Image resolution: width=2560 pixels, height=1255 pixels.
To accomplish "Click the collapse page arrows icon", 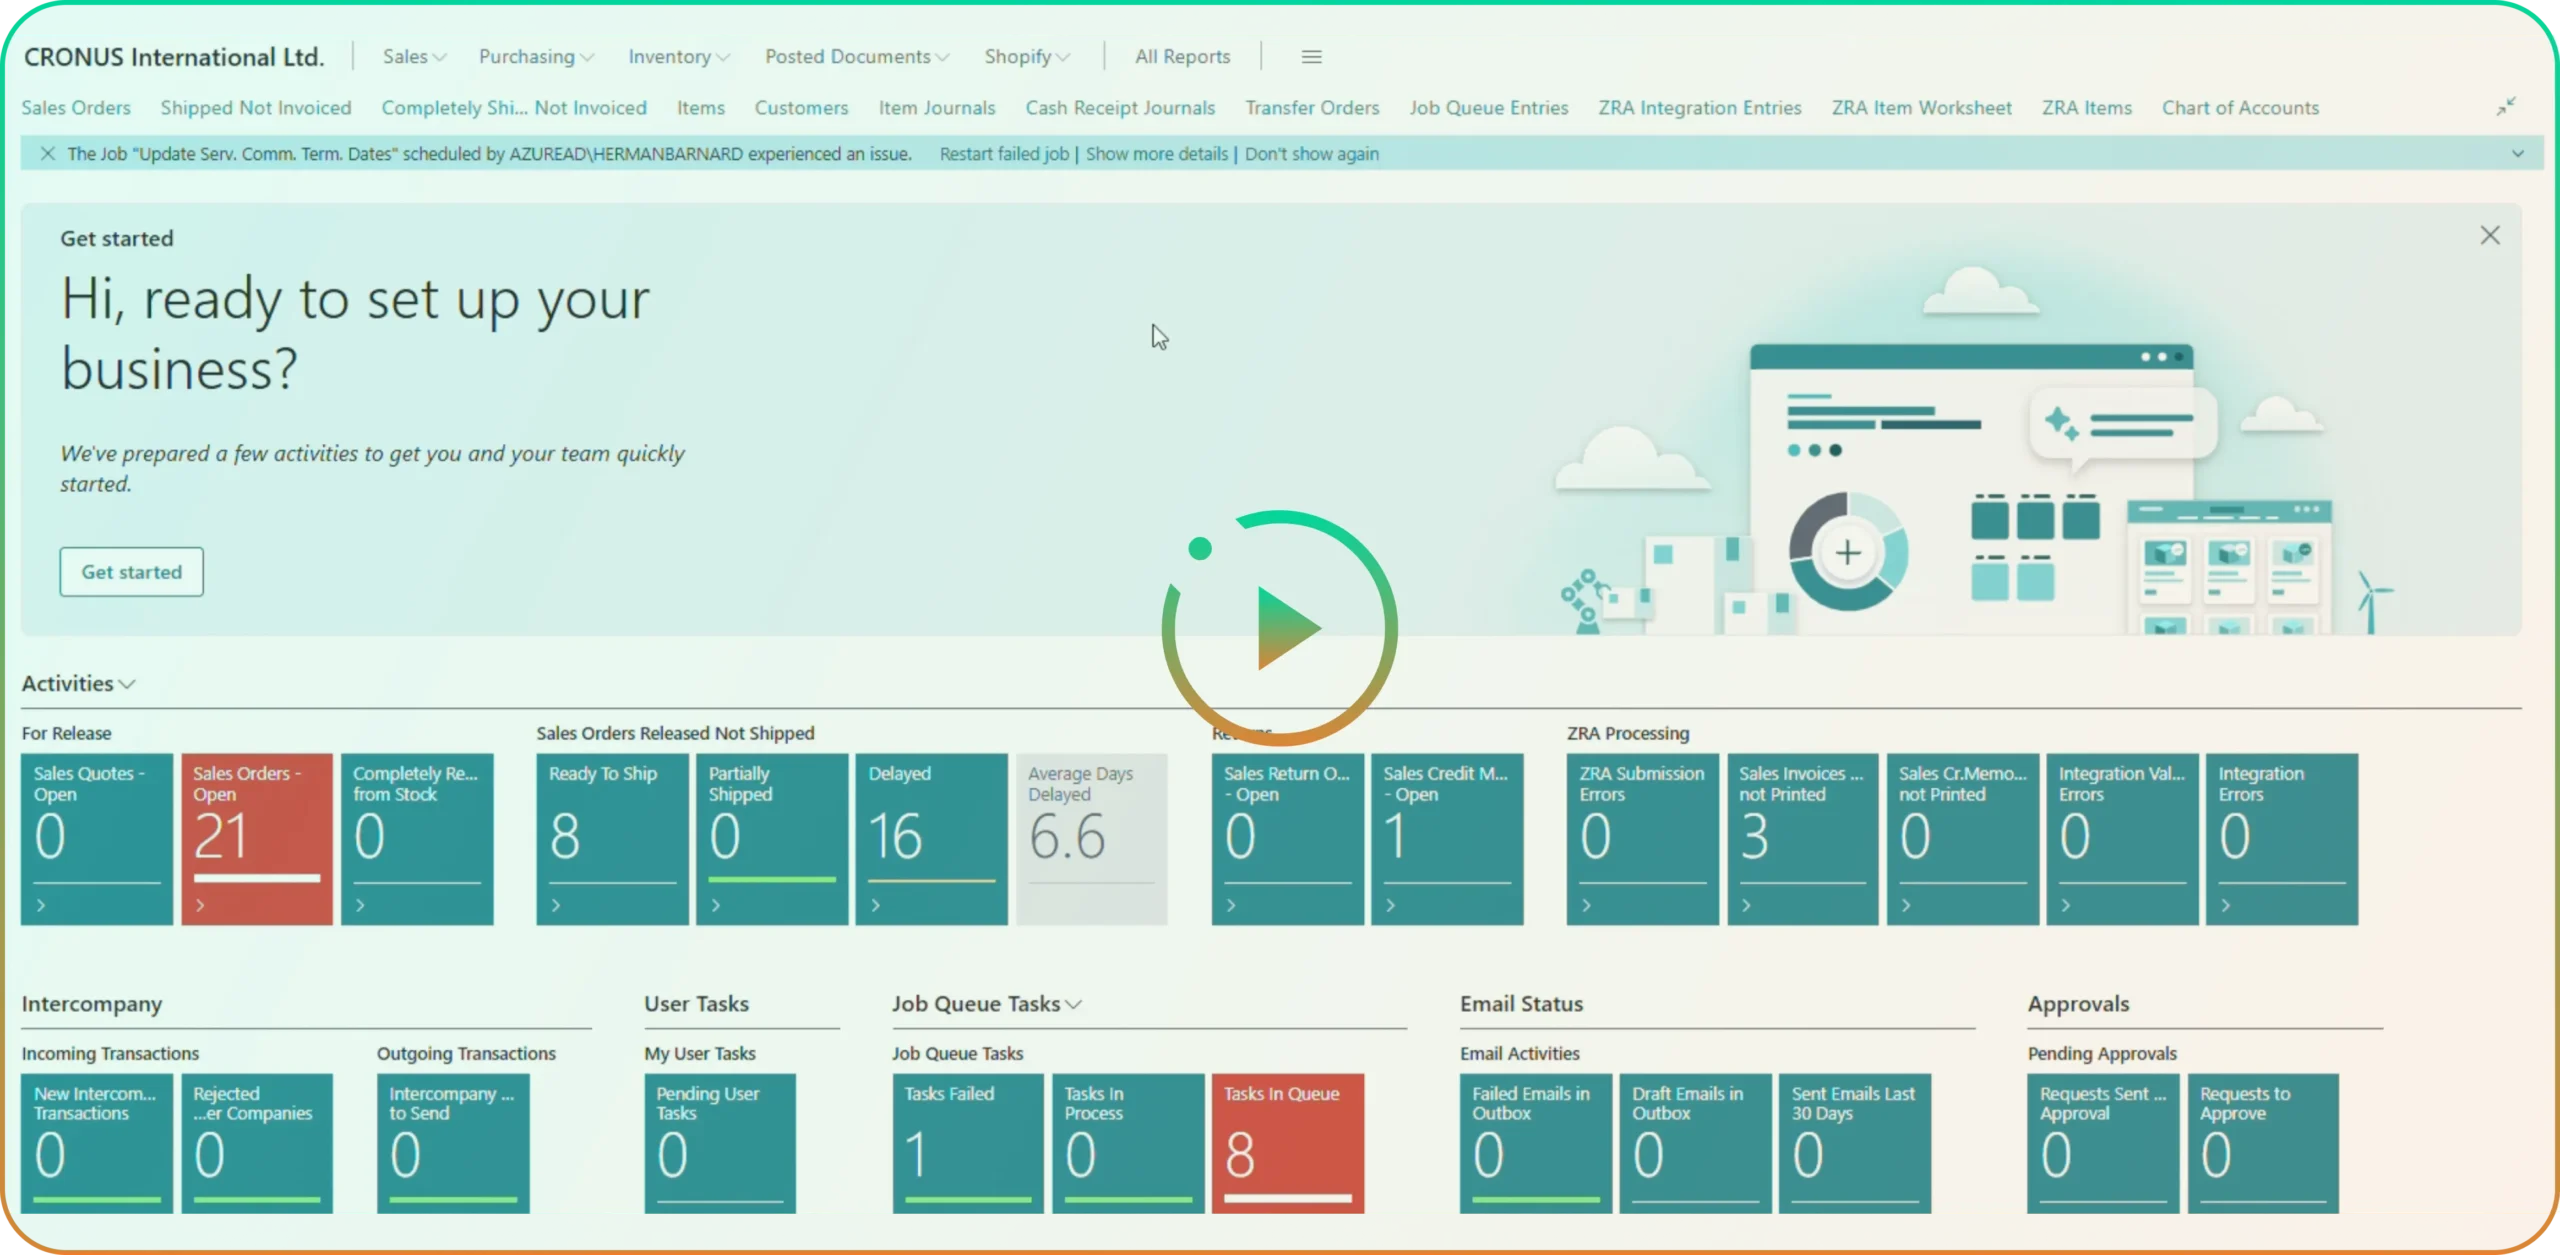I will tap(2505, 107).
